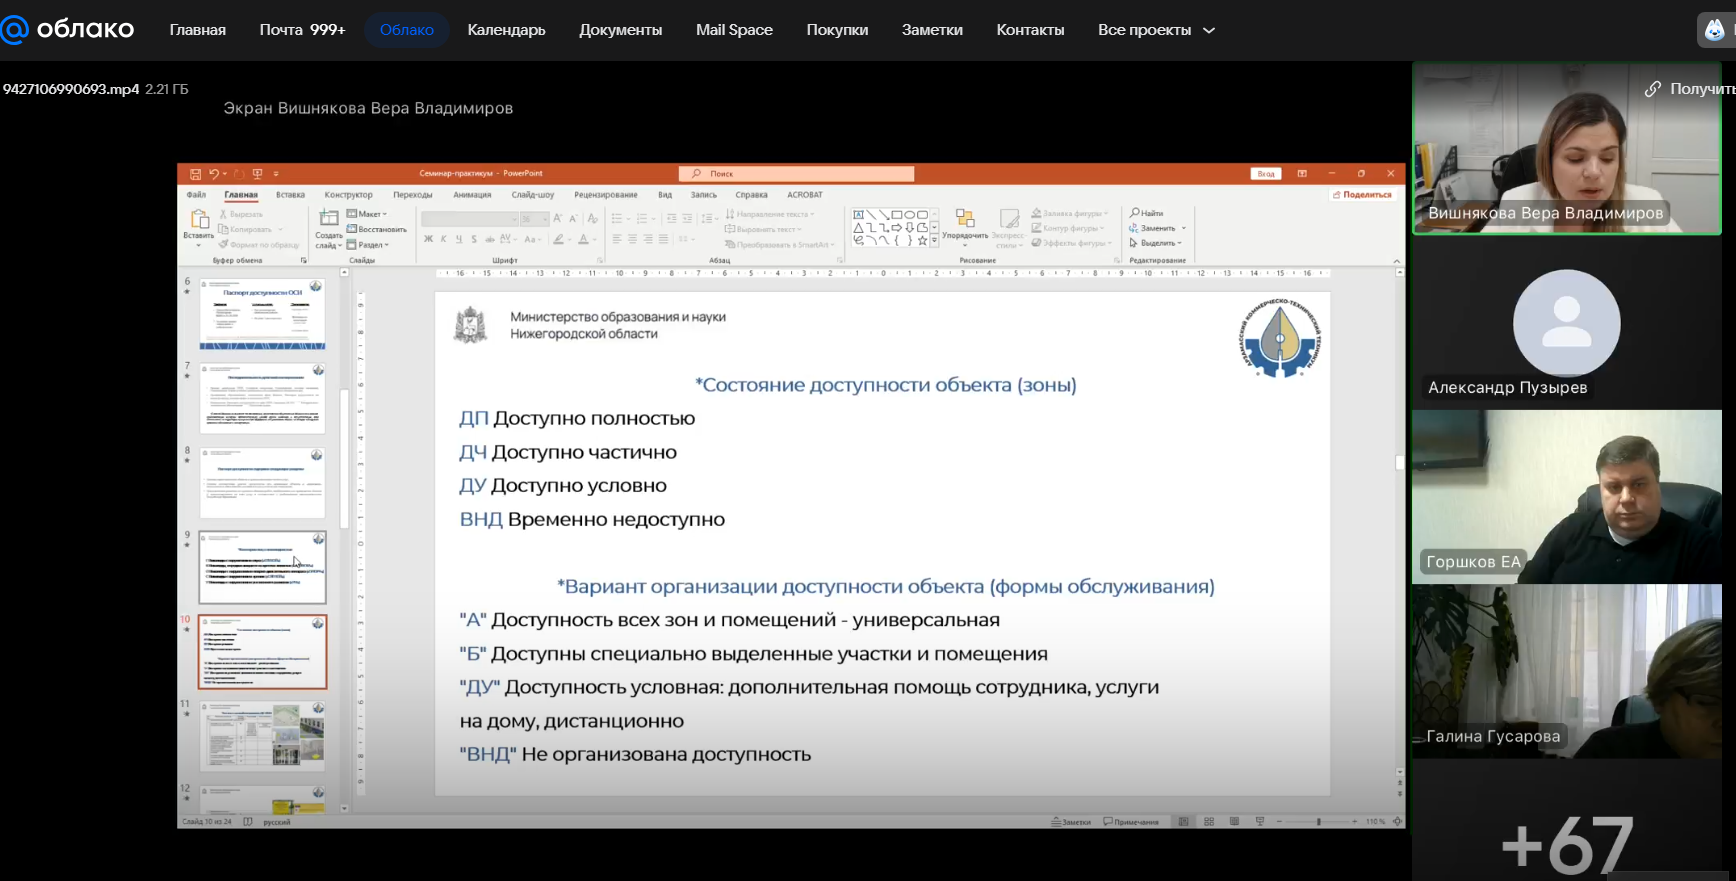Expand the Выделить (Select) dropdown
Image resolution: width=1736 pixels, height=881 pixels.
click(x=1156, y=243)
